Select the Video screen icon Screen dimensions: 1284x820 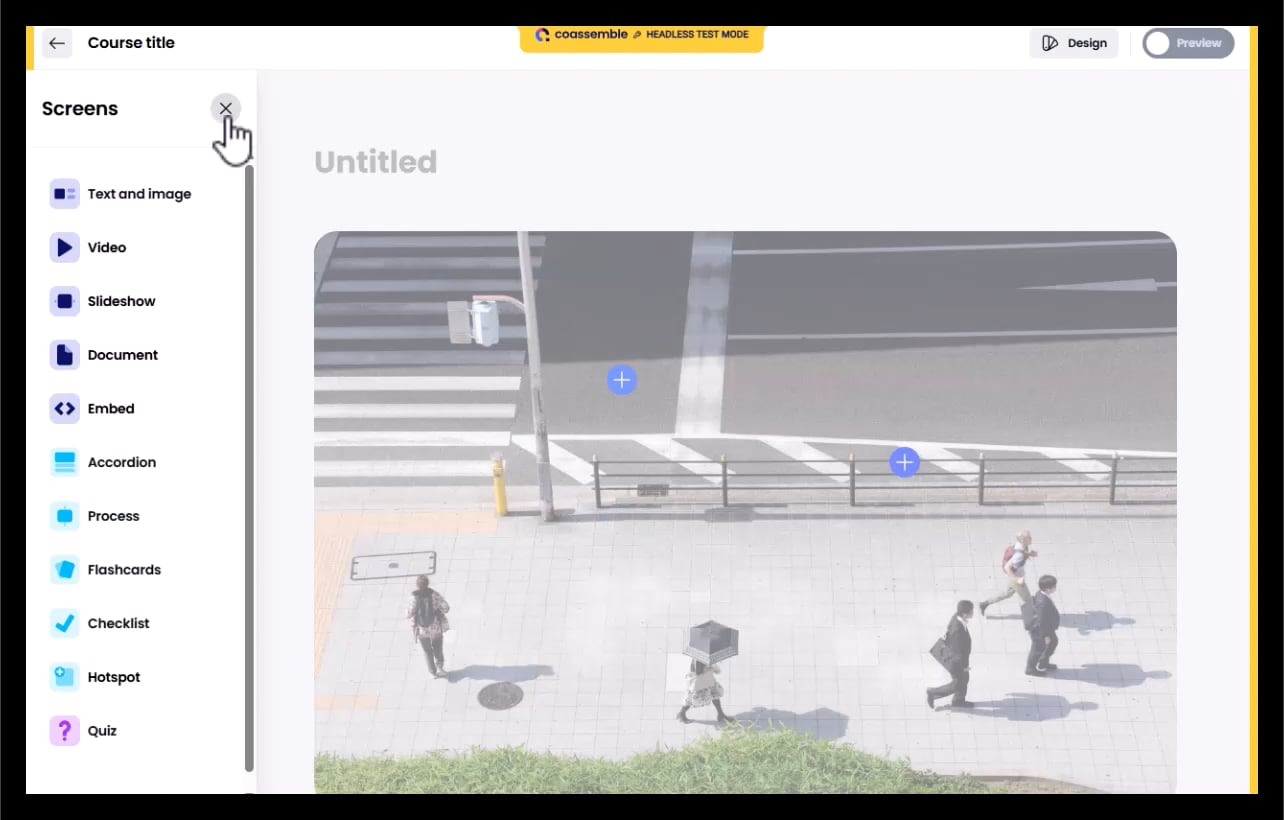pyautogui.click(x=65, y=247)
